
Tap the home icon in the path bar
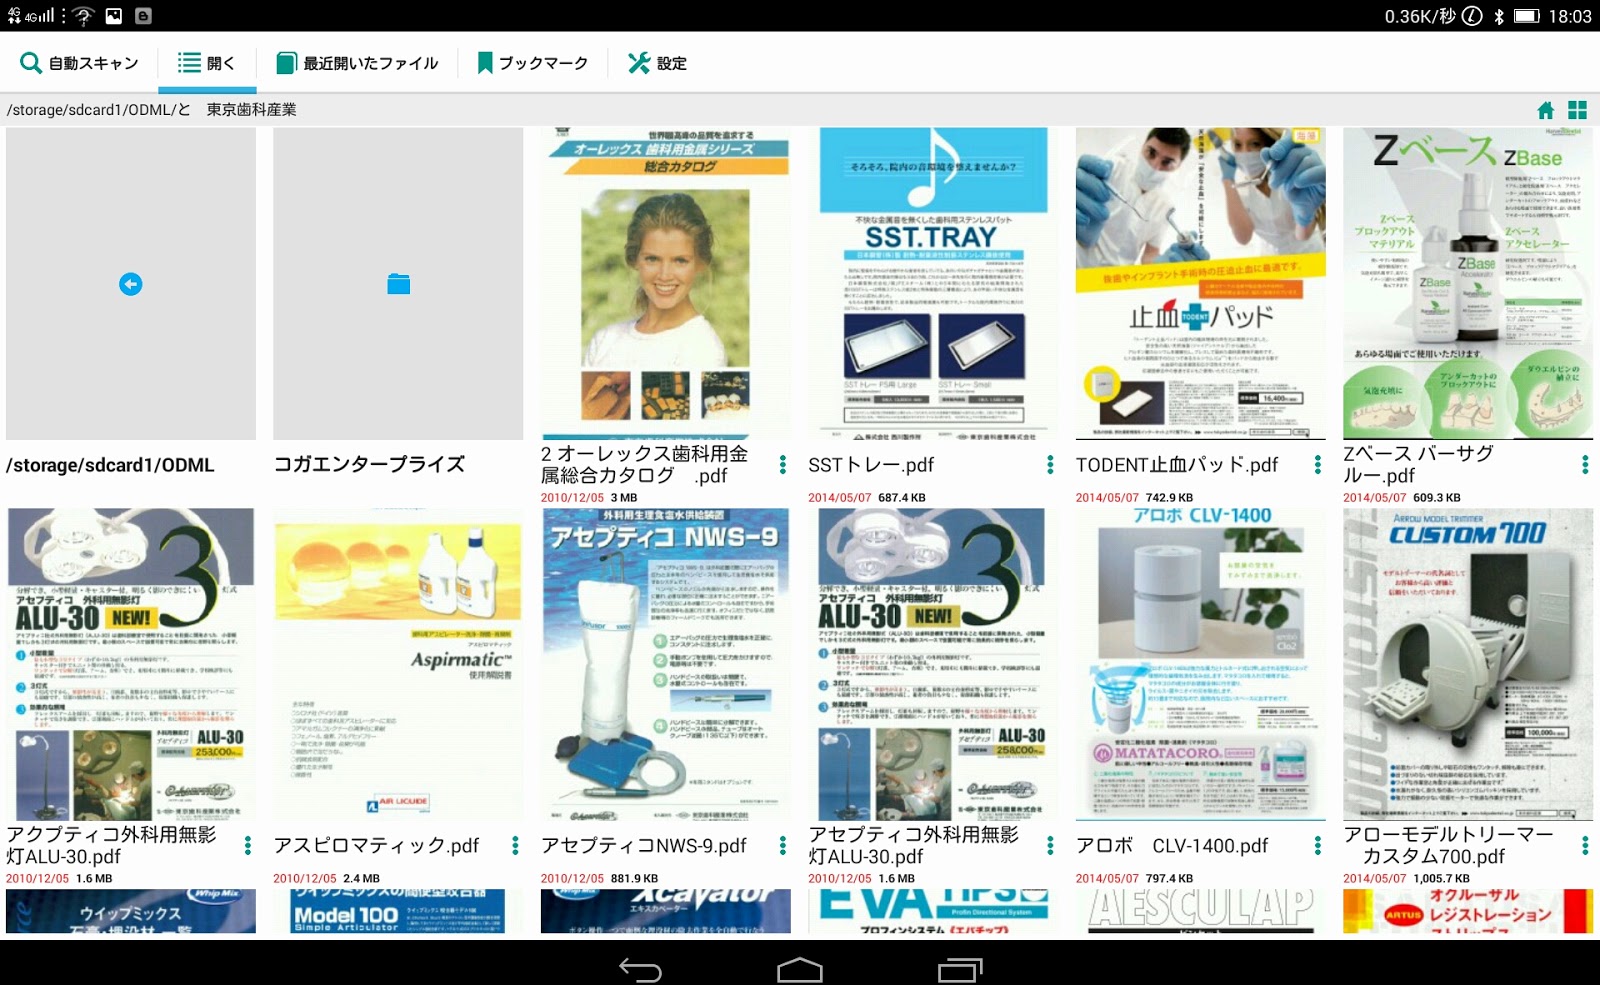tap(1546, 110)
